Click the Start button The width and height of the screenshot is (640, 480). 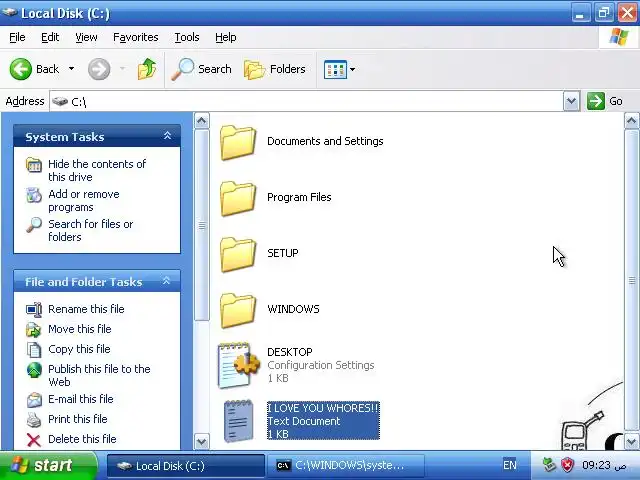click(x=48, y=465)
